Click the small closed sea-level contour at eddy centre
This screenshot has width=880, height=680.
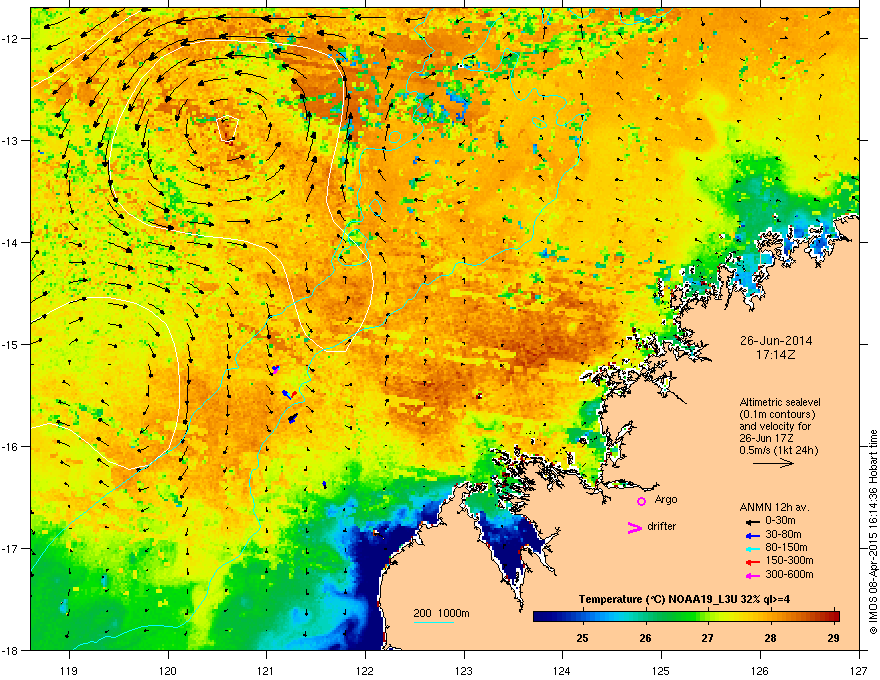click(228, 130)
